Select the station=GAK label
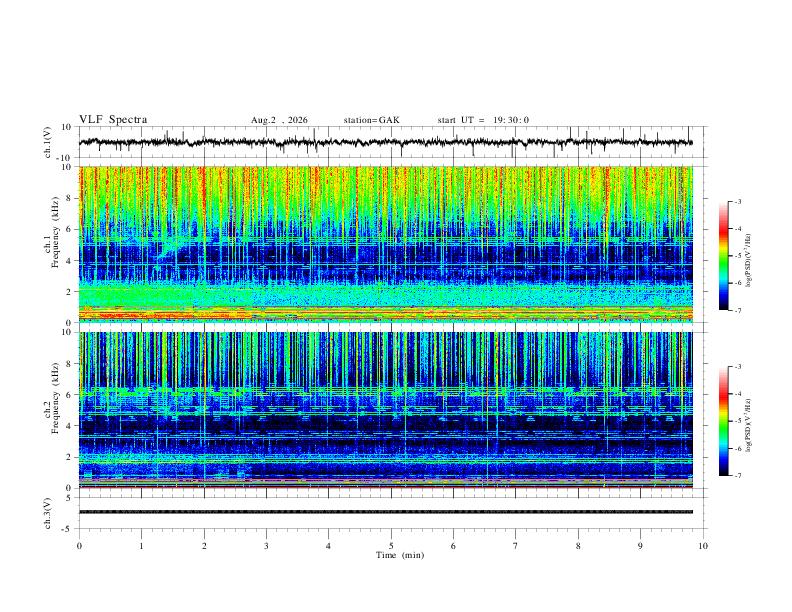This screenshot has width=792, height=612. point(371,120)
